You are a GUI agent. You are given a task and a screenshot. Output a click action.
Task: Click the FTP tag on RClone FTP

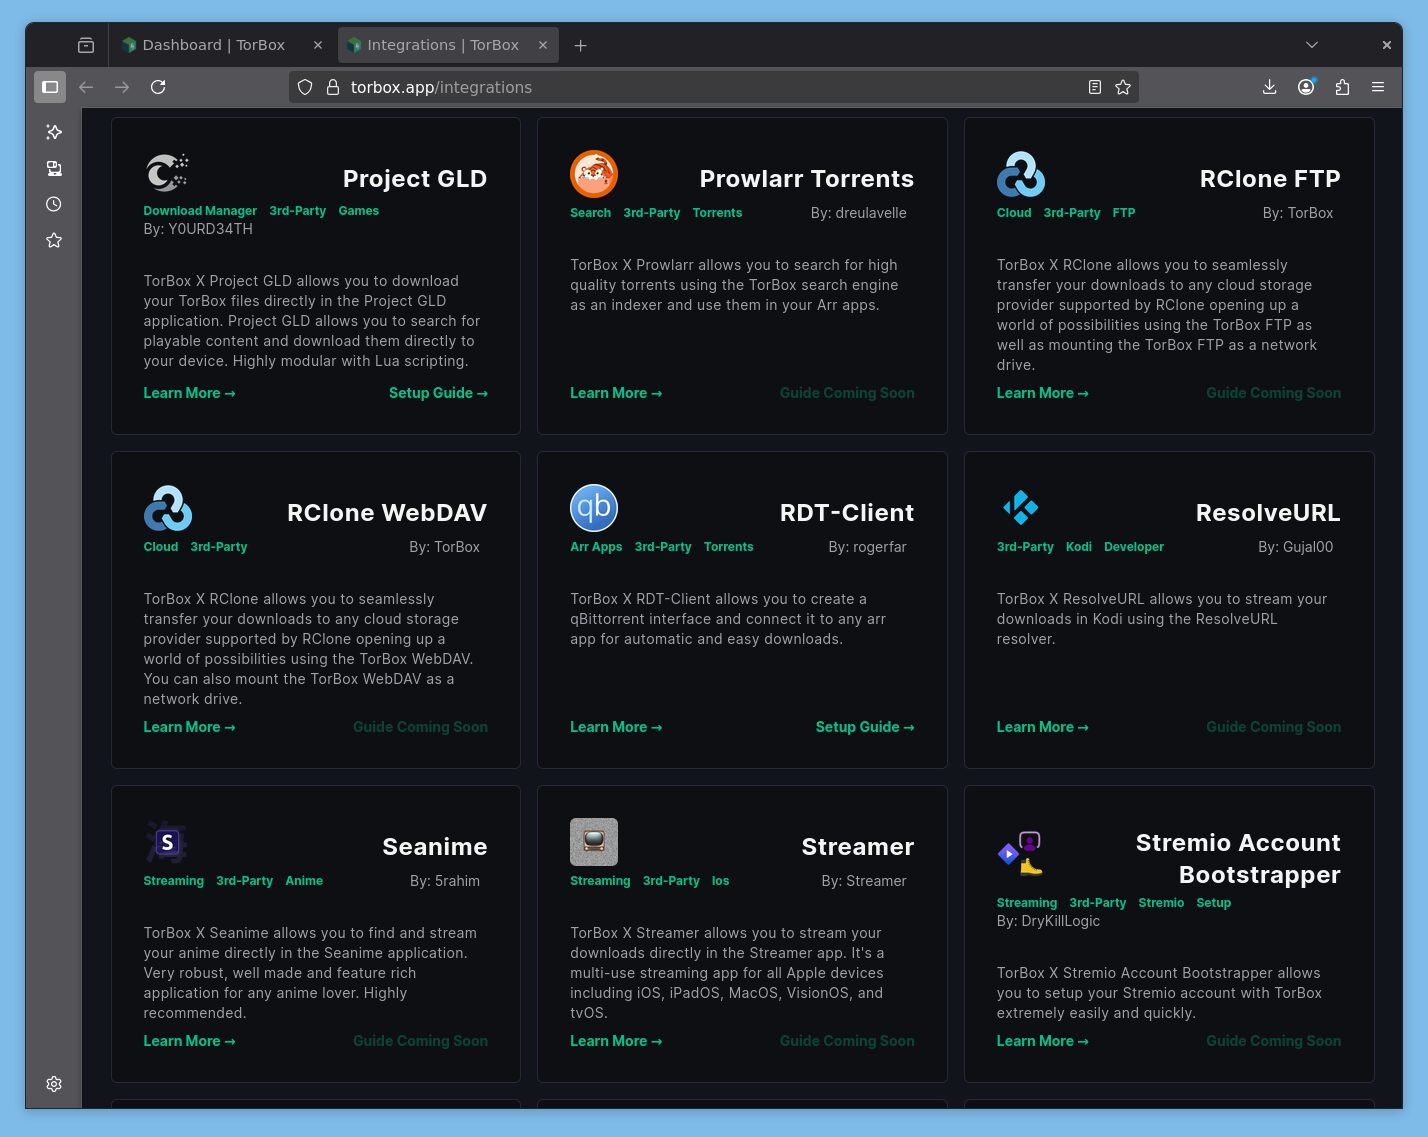1124,213
